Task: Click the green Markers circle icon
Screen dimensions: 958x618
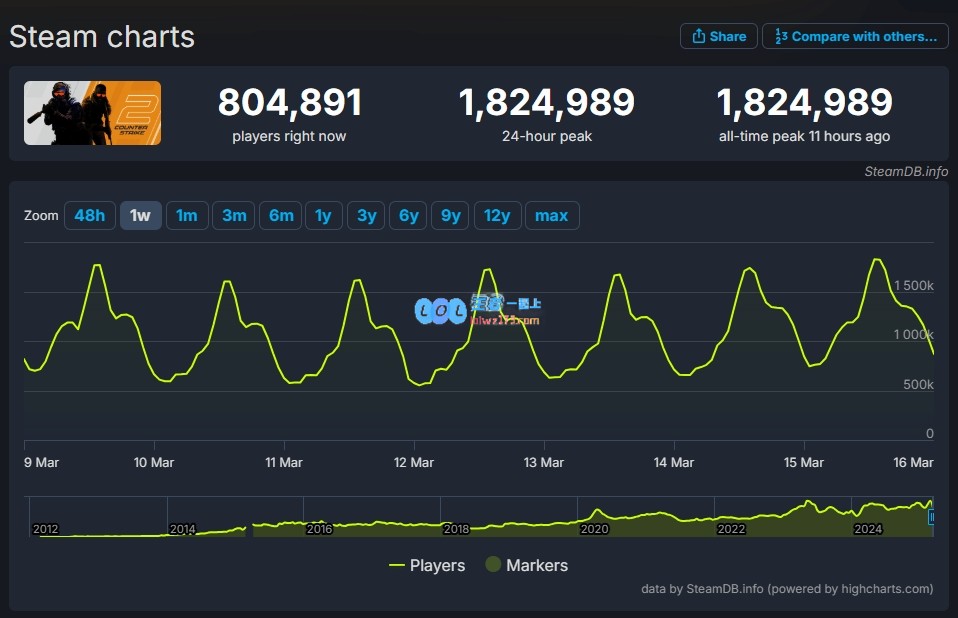Action: click(x=493, y=564)
